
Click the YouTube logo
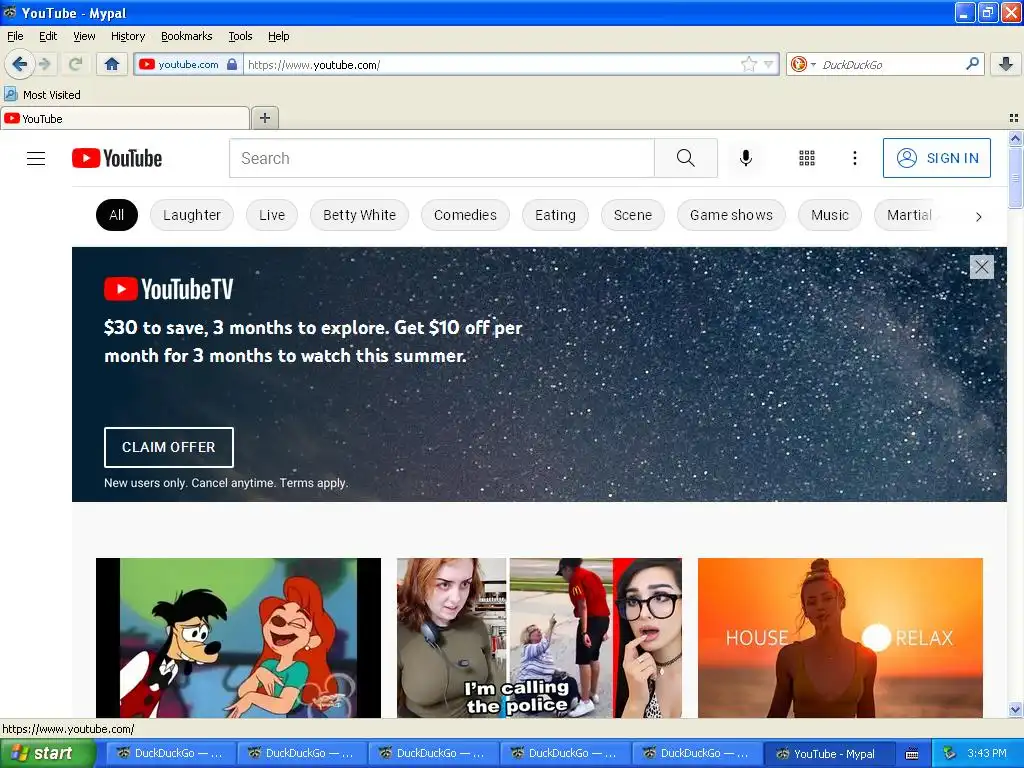(117, 158)
